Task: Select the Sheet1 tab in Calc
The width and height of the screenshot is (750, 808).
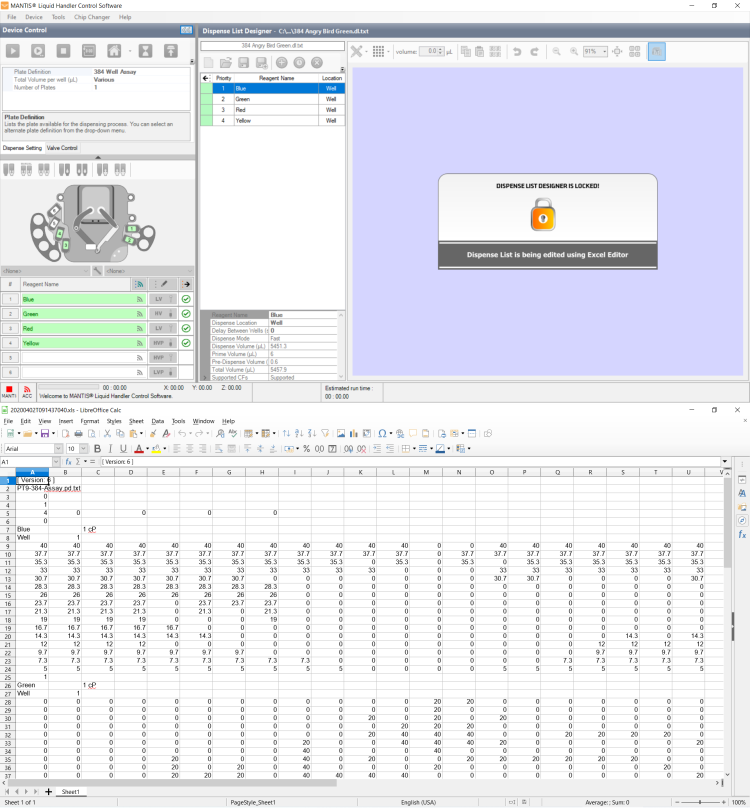Action: (x=70, y=792)
